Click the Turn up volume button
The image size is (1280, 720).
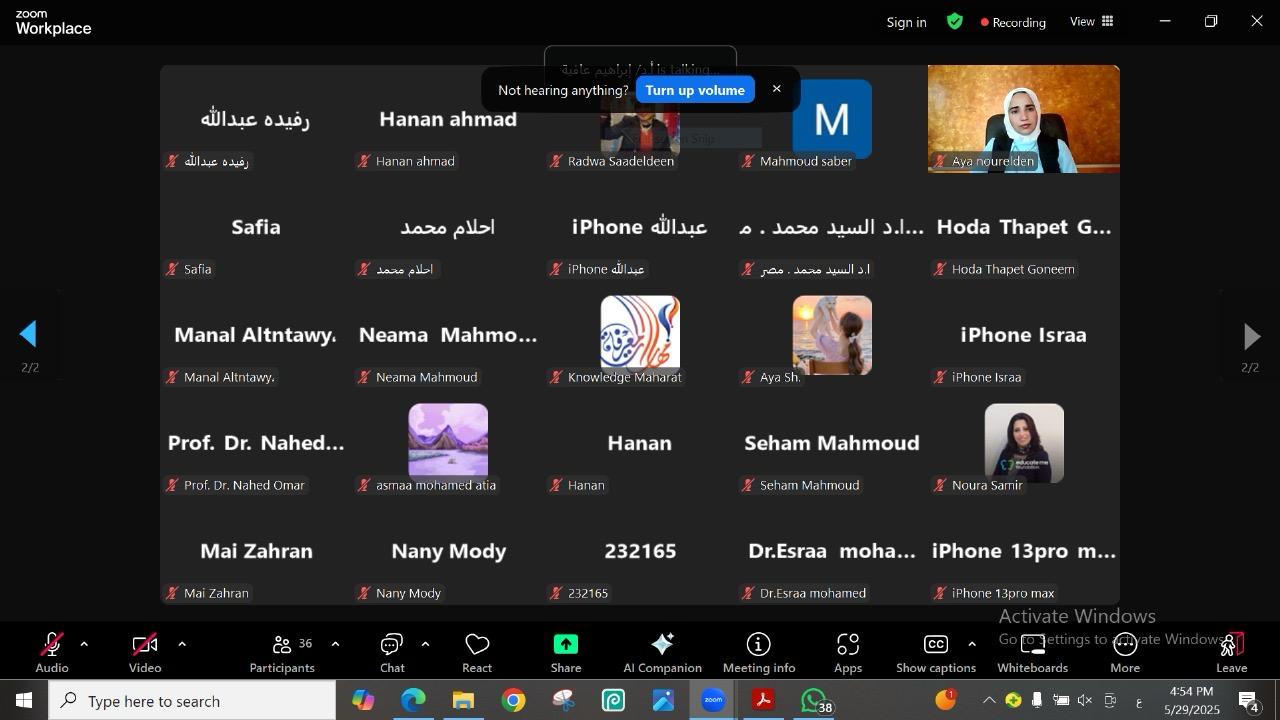(695, 90)
